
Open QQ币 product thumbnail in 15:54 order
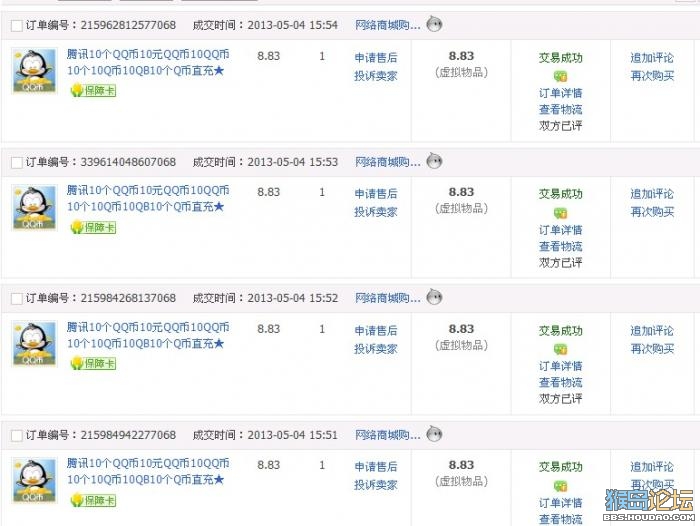34,71
